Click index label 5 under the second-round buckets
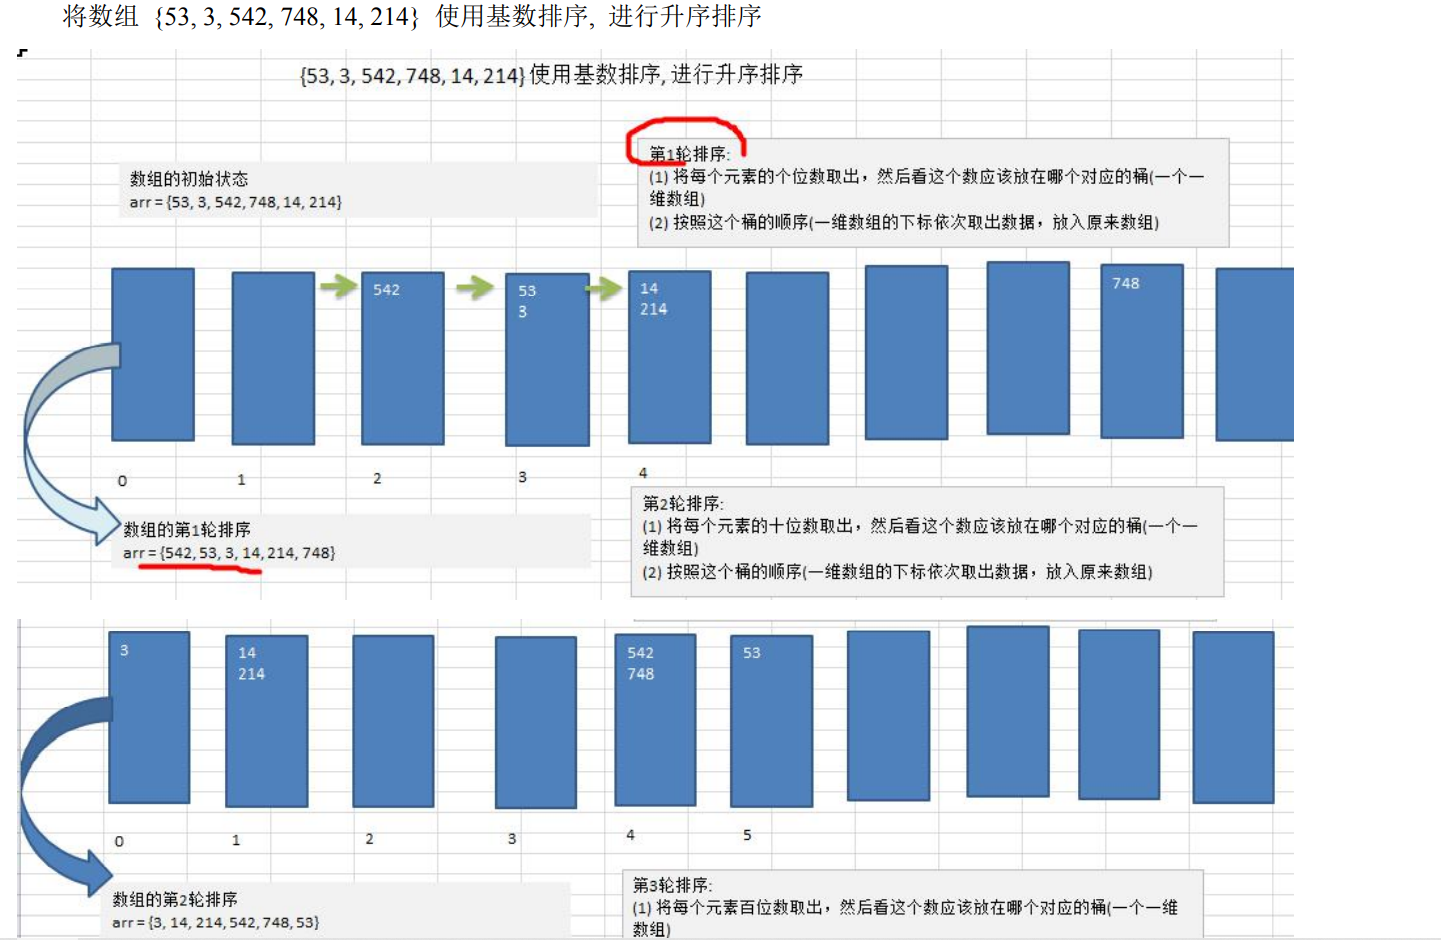The width and height of the screenshot is (1441, 940). click(747, 835)
